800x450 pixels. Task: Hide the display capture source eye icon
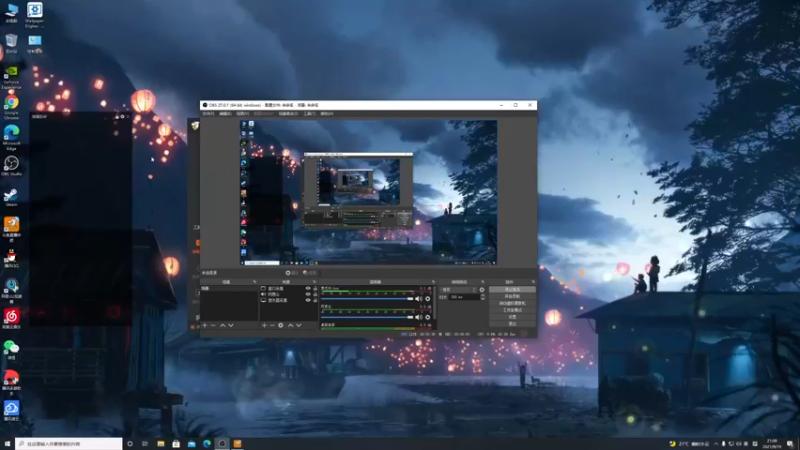[308, 301]
